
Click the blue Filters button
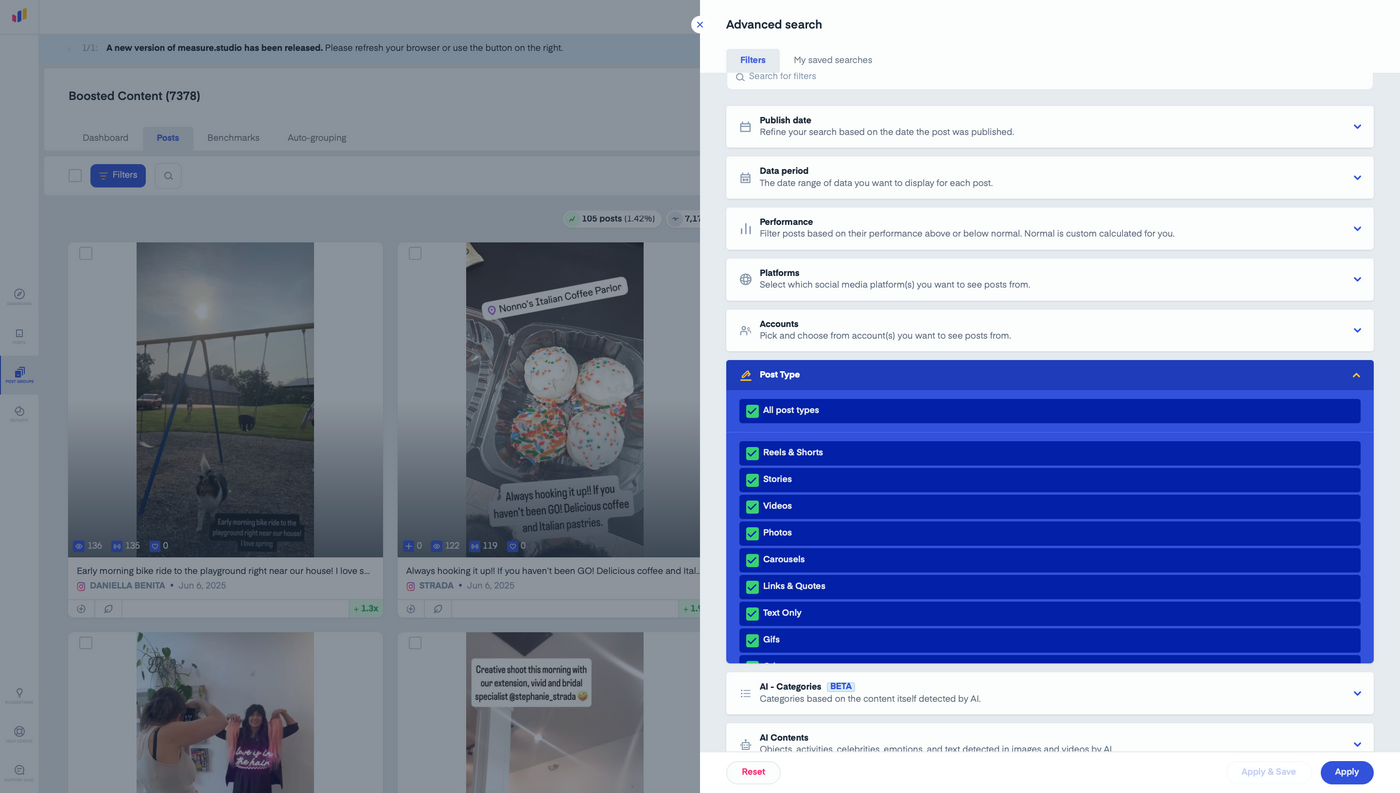click(x=118, y=176)
